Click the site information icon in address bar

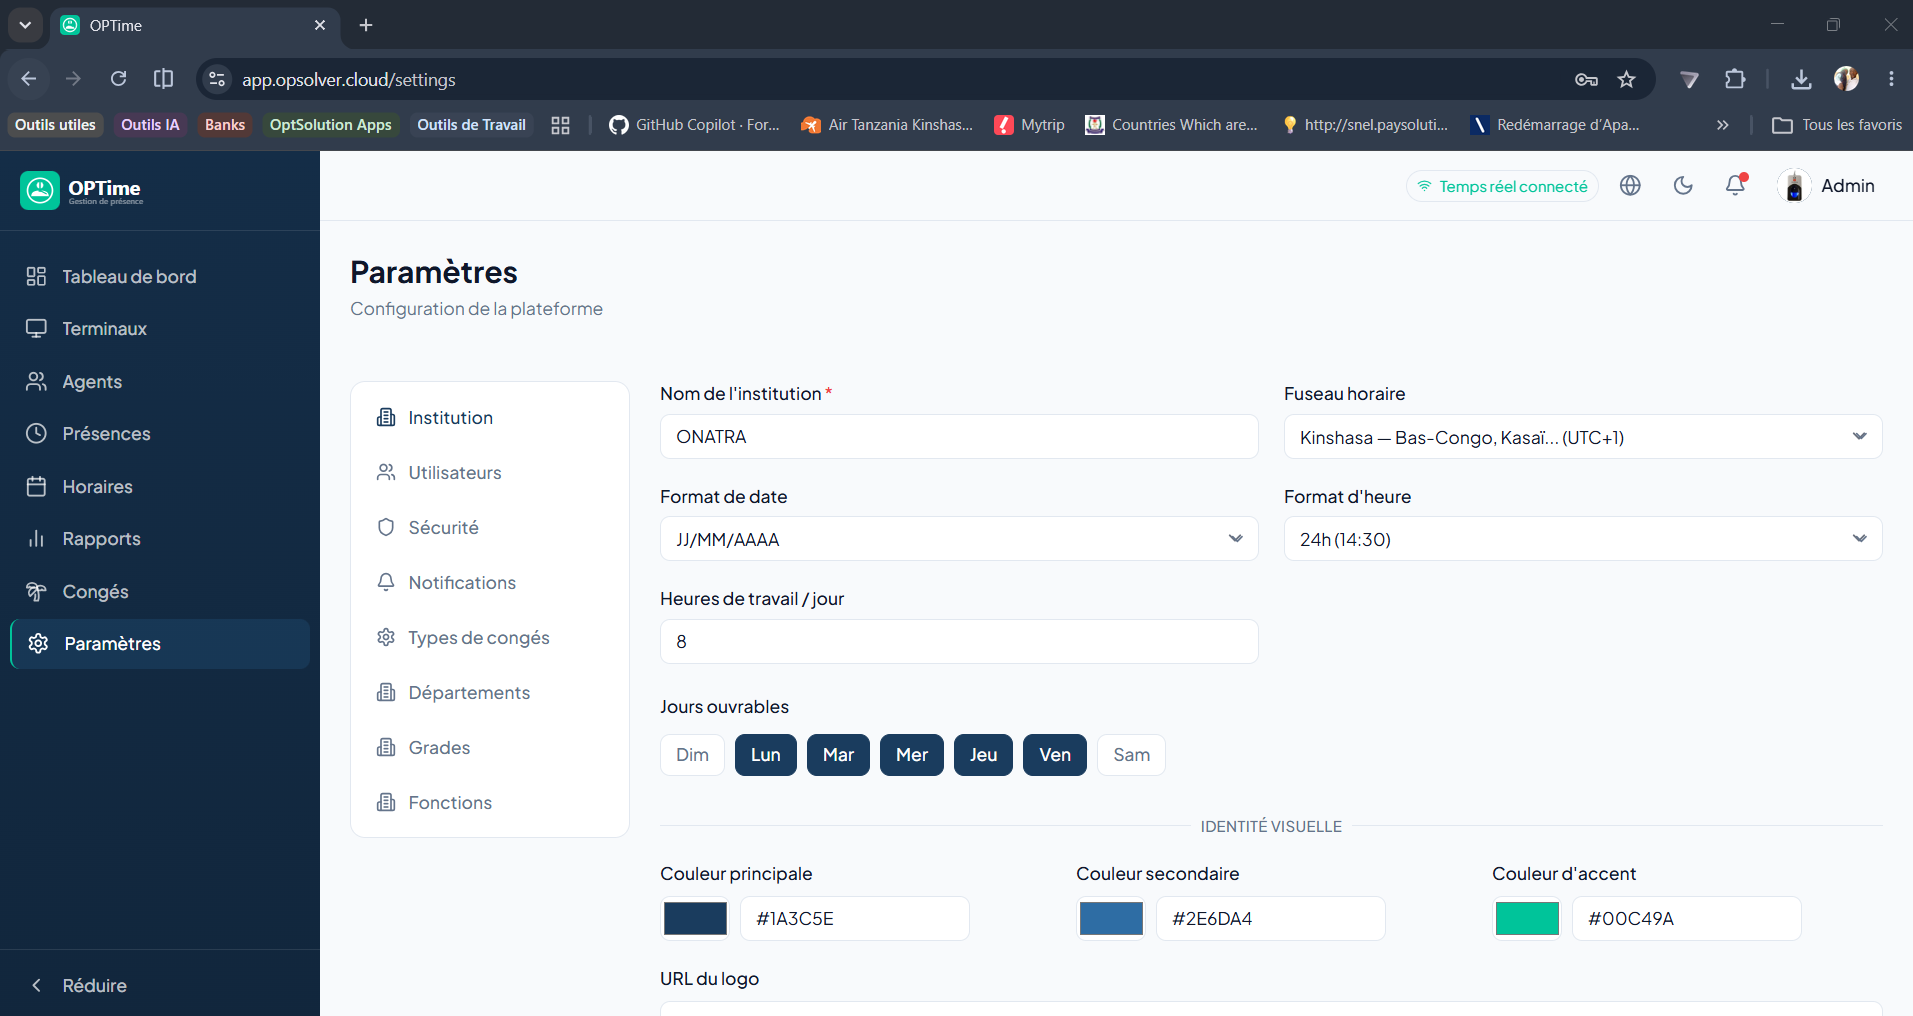click(217, 79)
